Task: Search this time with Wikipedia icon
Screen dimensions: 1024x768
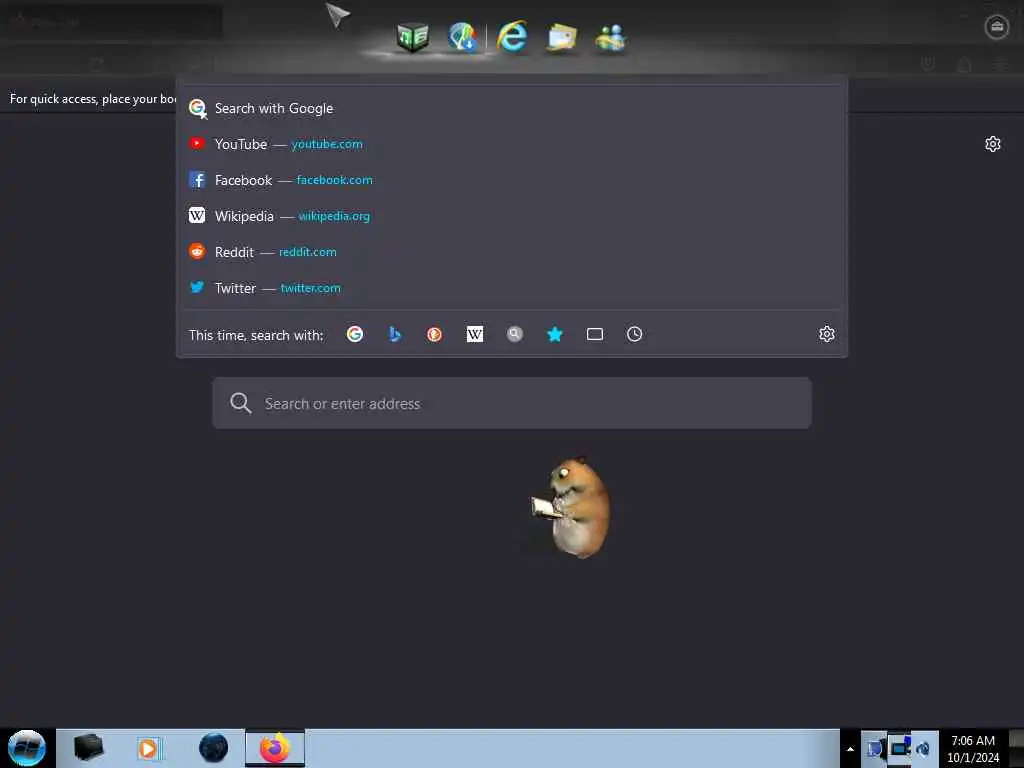Action: click(475, 334)
